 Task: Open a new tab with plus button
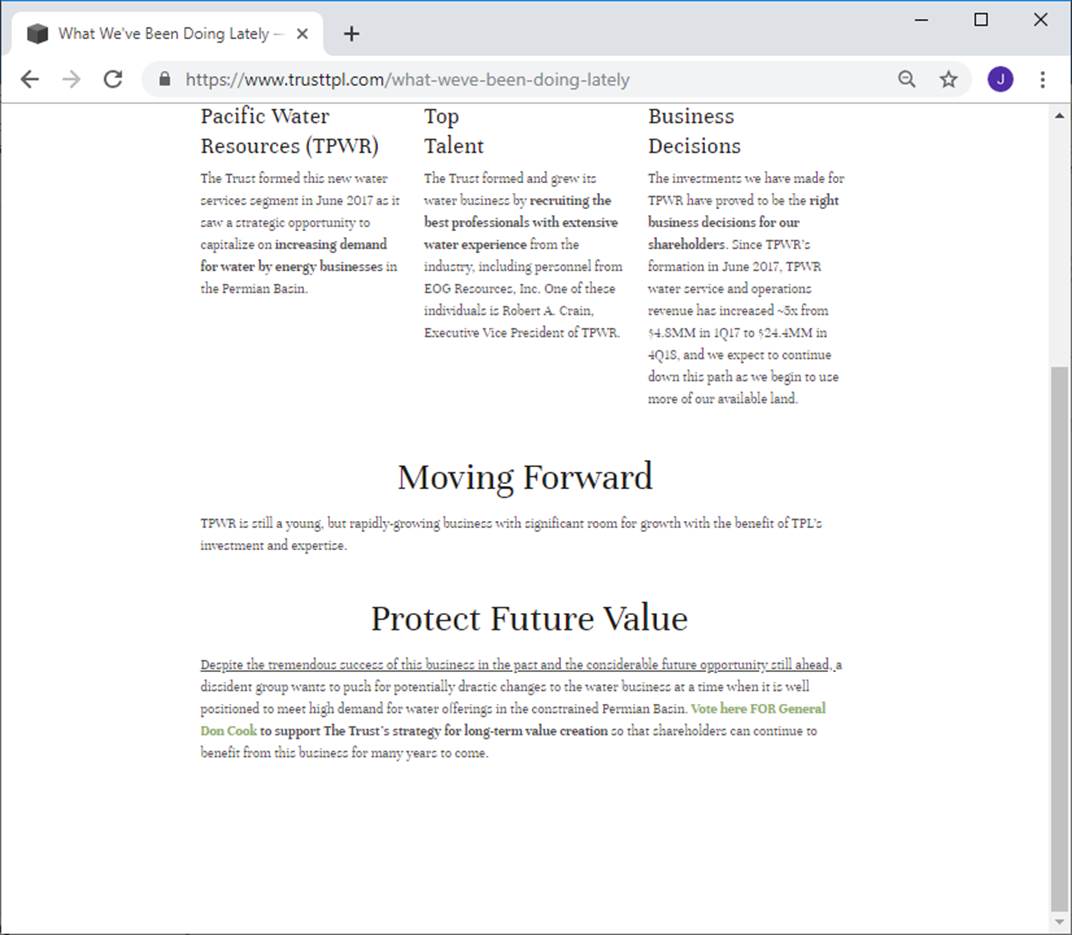[351, 34]
